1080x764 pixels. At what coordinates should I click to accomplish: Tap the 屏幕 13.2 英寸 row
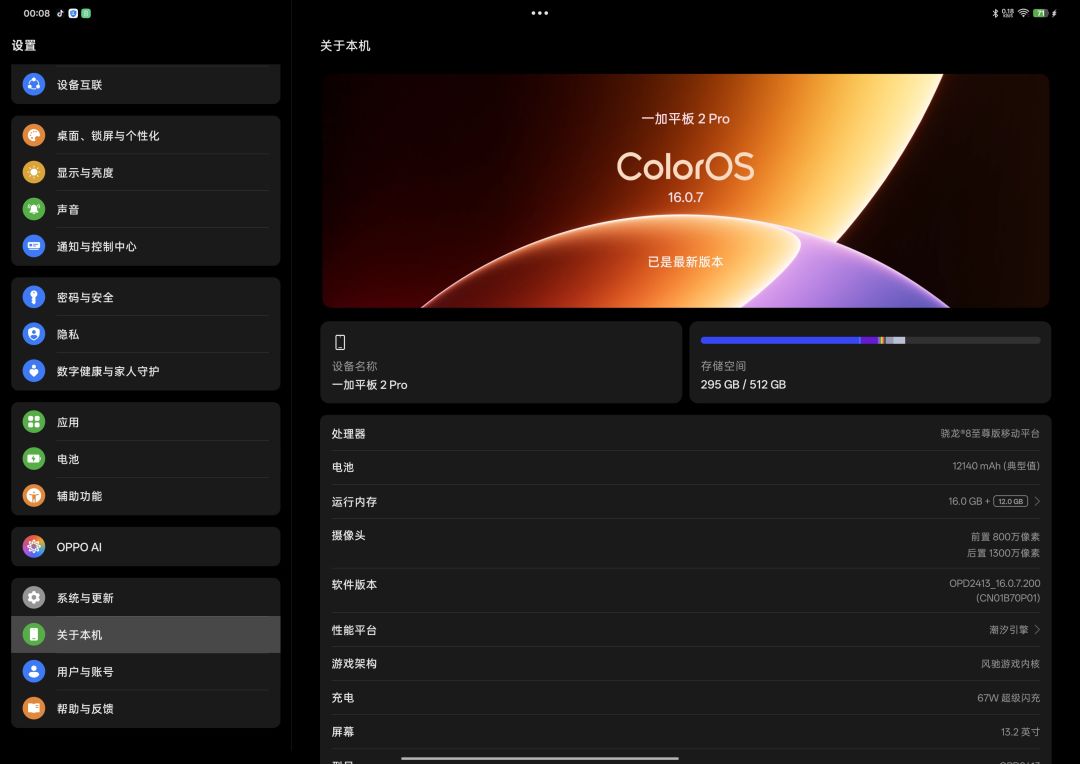pos(685,732)
